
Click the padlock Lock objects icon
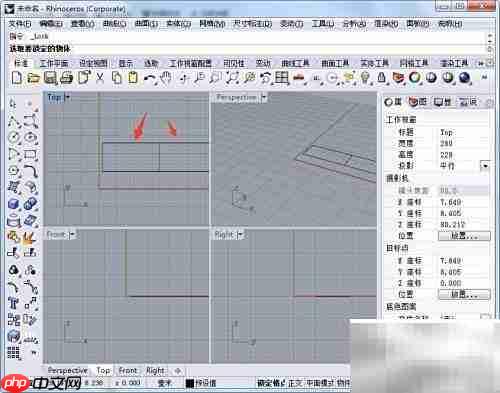pos(381,78)
